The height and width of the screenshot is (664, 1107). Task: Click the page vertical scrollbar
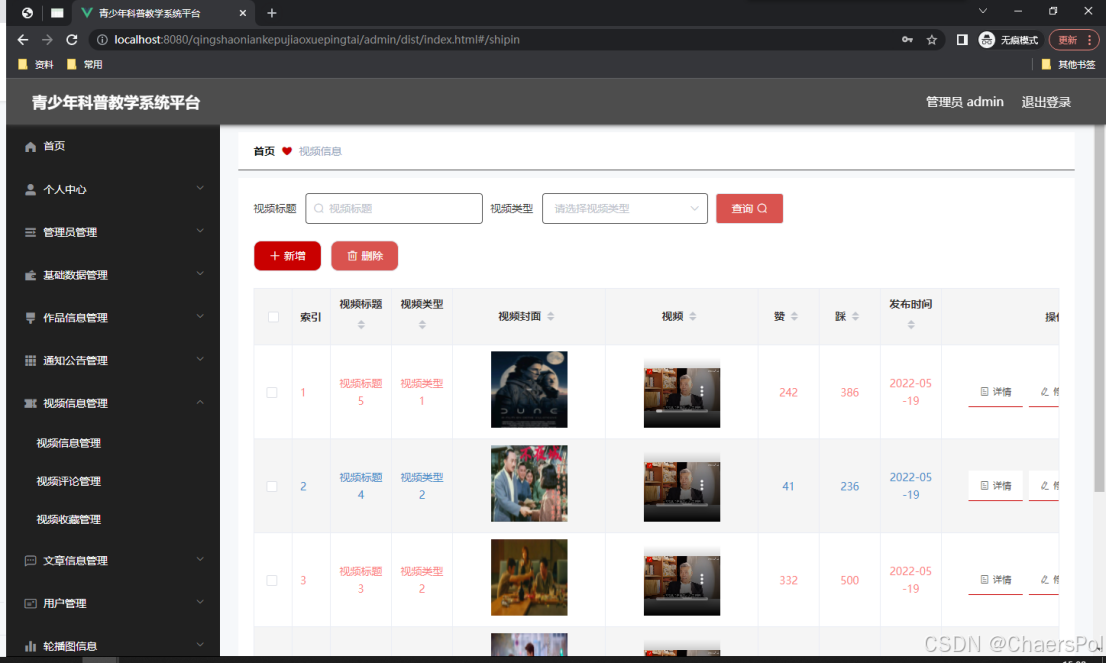pos(1099,310)
